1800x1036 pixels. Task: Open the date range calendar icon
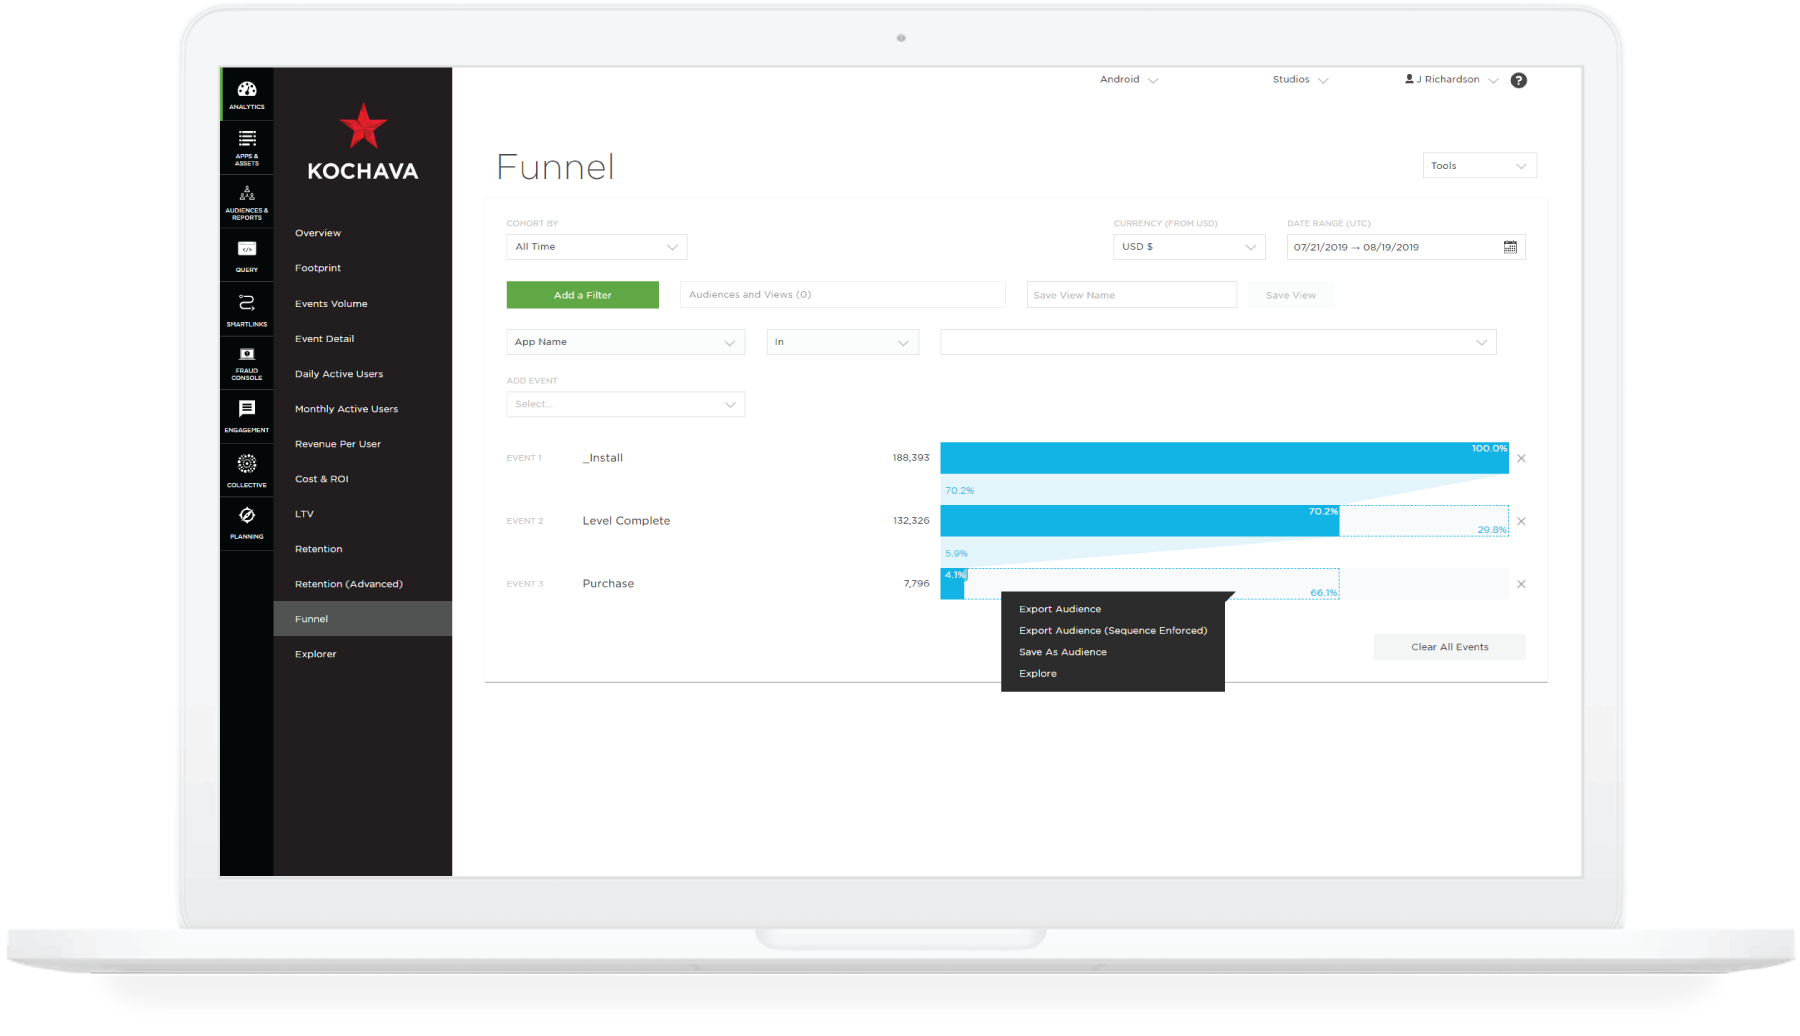[x=1510, y=247]
